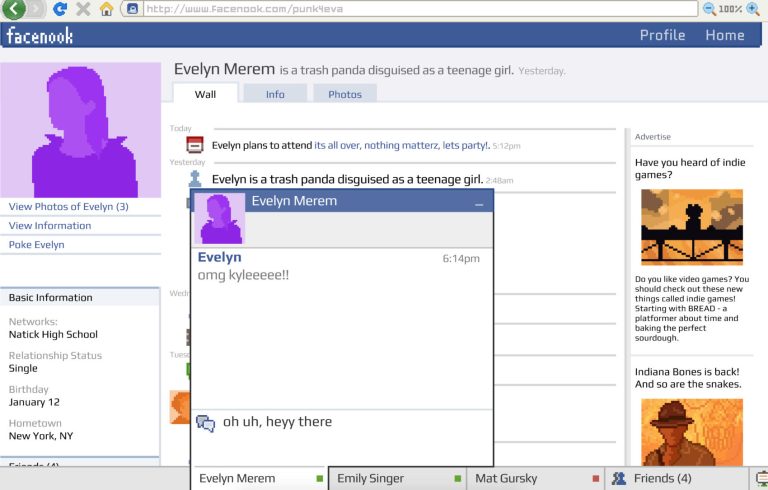Open View Photos of Evelyn (3)
Image resolution: width=768 pixels, height=490 pixels.
(x=69, y=207)
